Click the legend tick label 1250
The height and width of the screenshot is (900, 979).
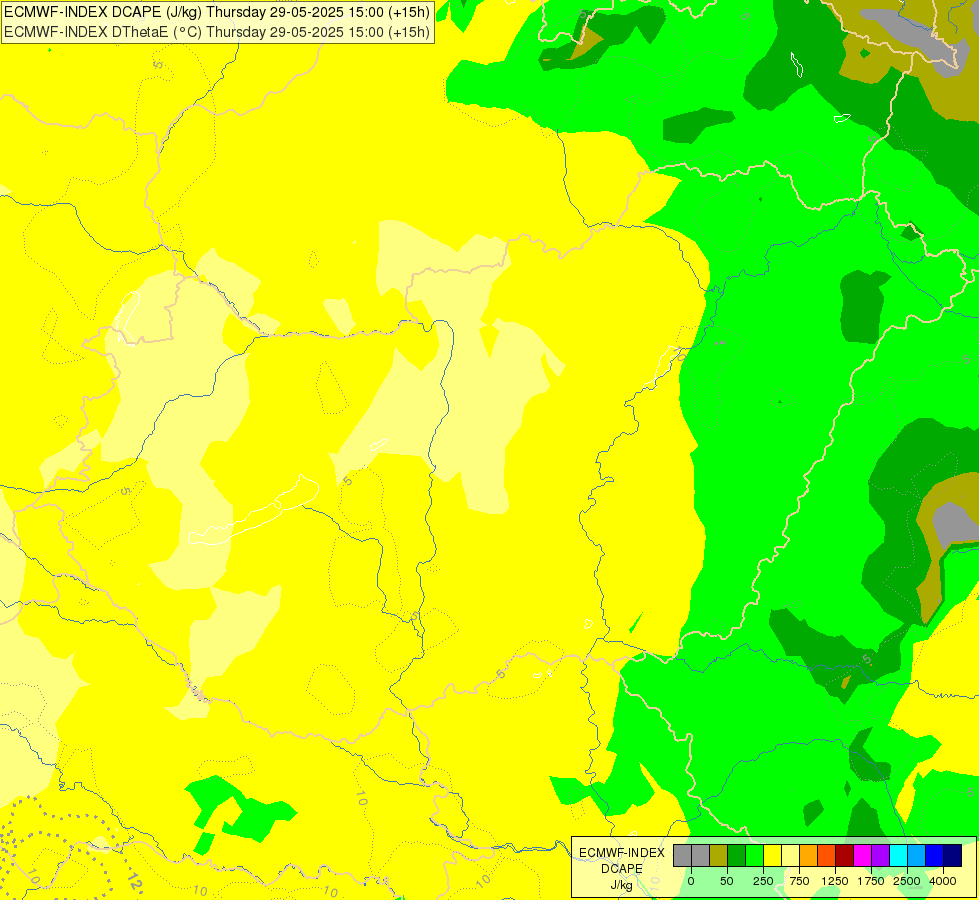[835, 881]
